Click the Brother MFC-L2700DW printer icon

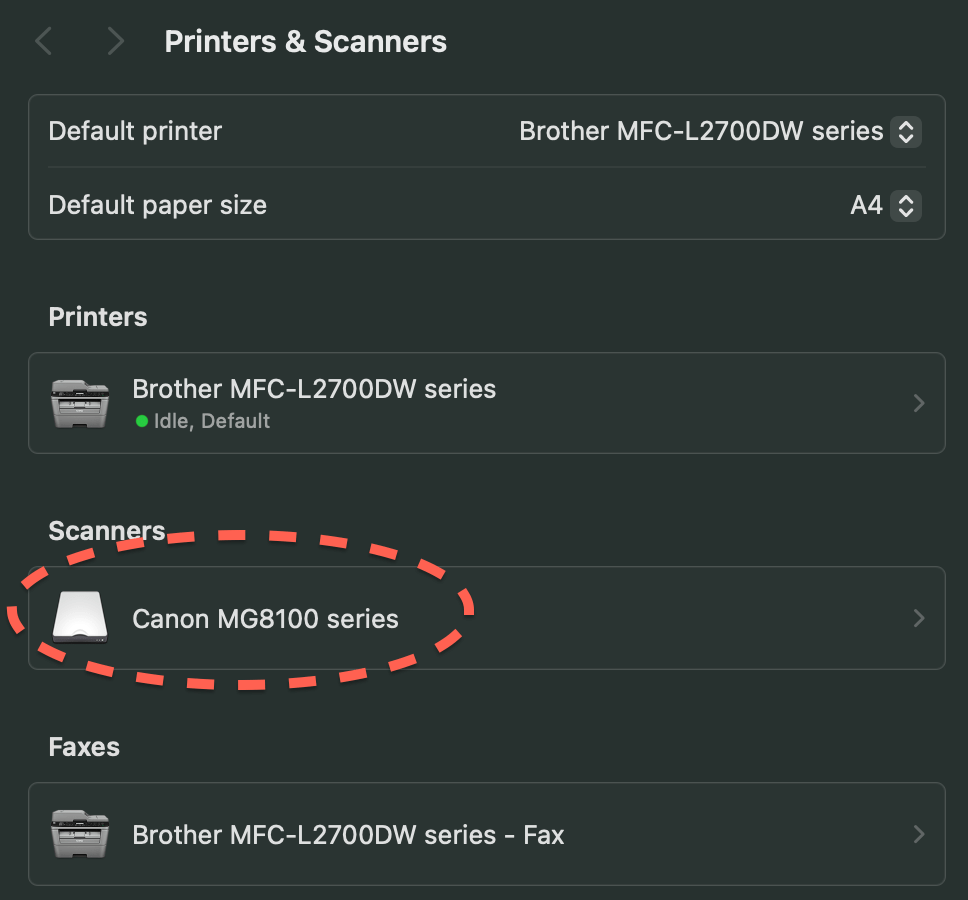[79, 402]
